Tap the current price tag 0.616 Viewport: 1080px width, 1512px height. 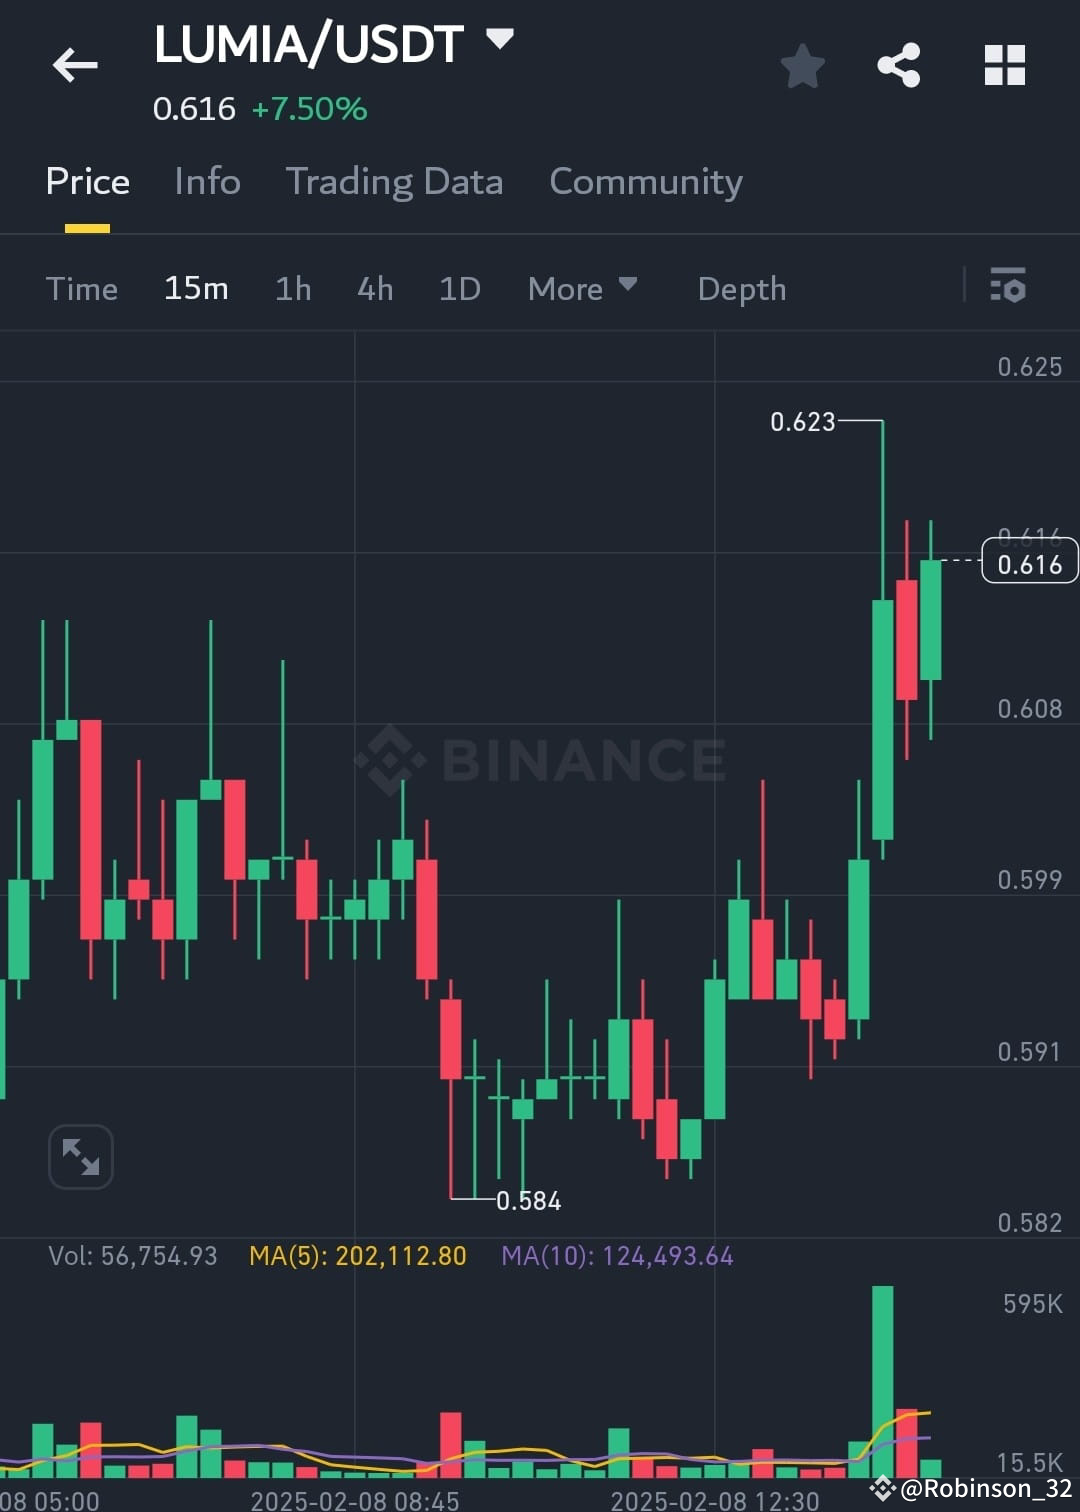click(1028, 563)
